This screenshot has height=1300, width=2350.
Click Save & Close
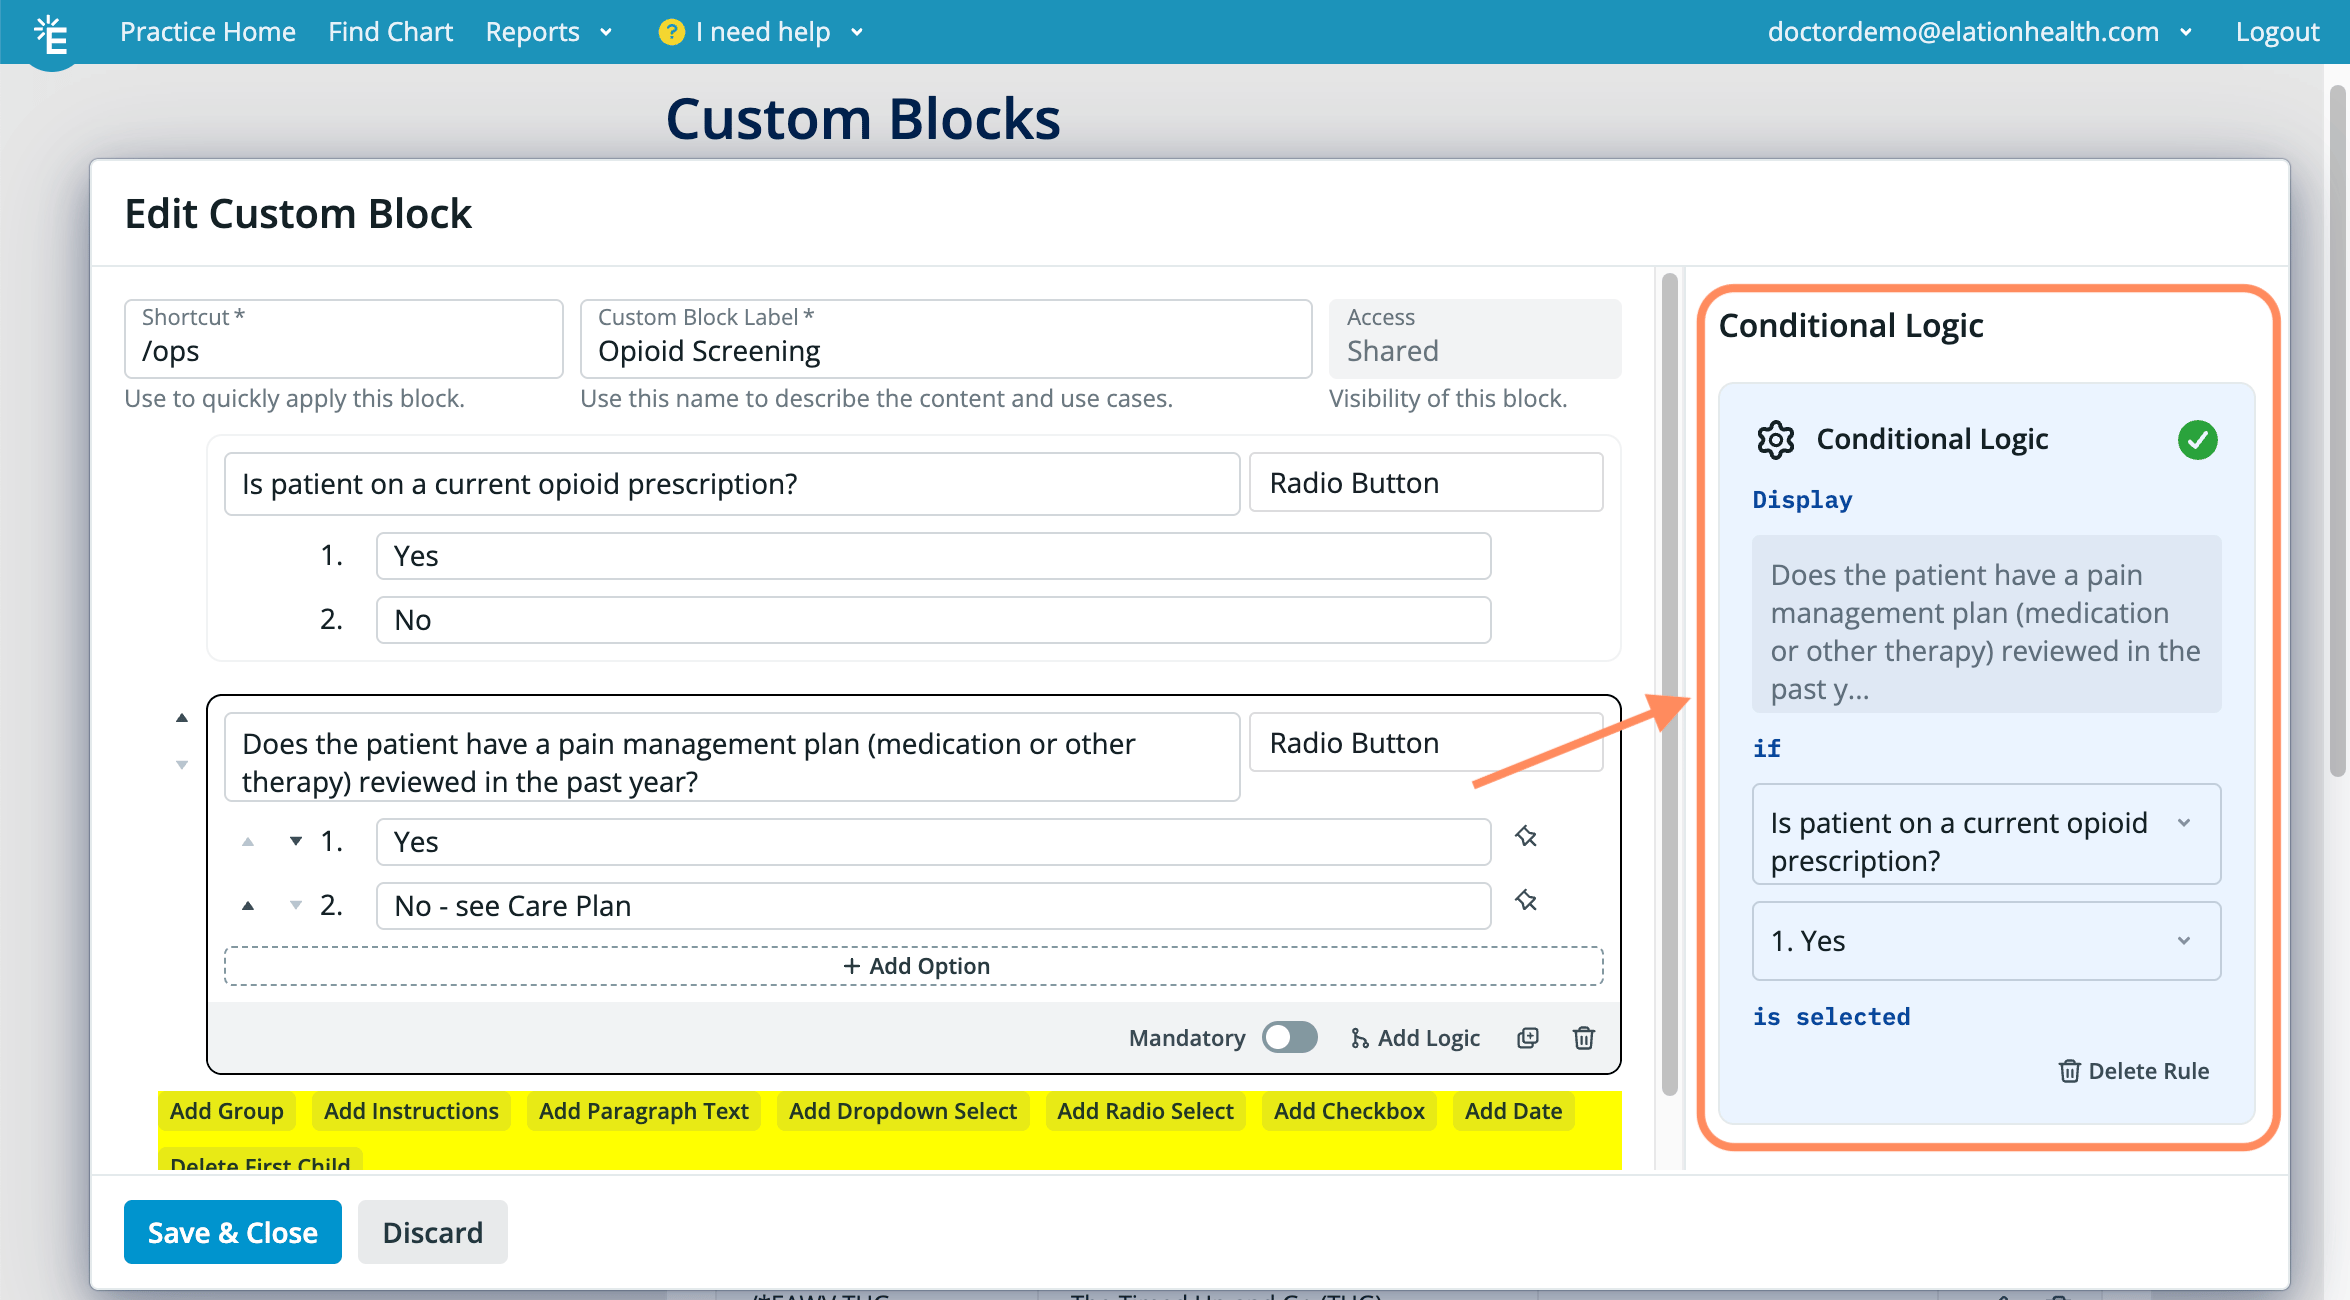point(232,1232)
